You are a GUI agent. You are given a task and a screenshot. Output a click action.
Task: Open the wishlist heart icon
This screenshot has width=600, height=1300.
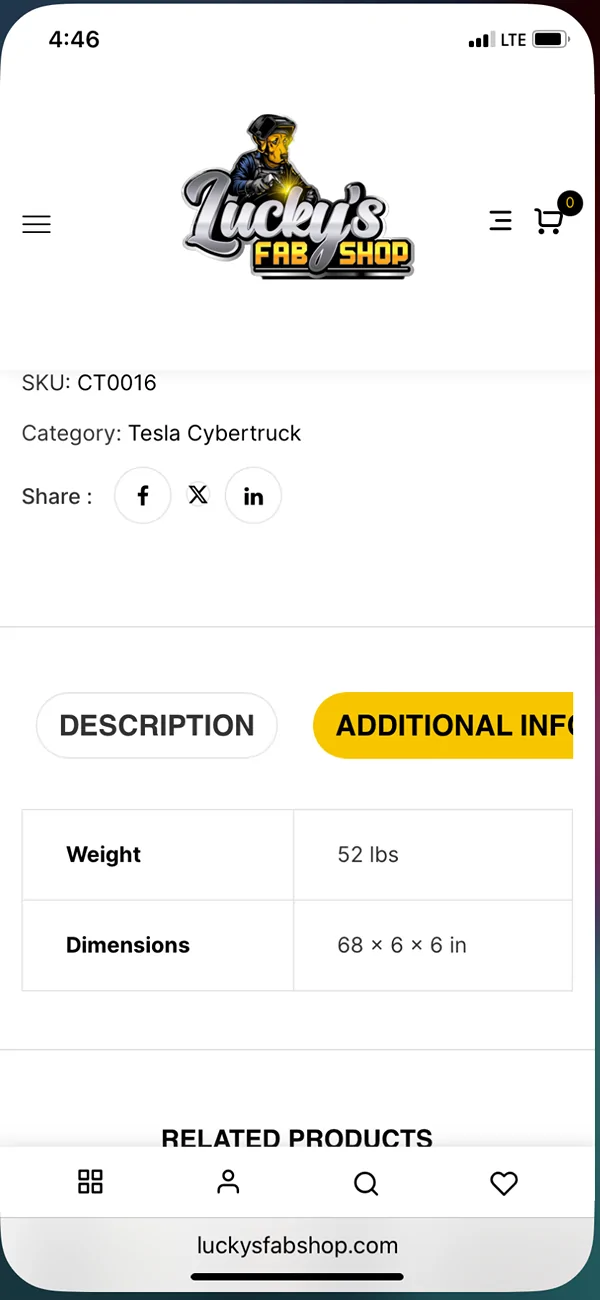504,1183
